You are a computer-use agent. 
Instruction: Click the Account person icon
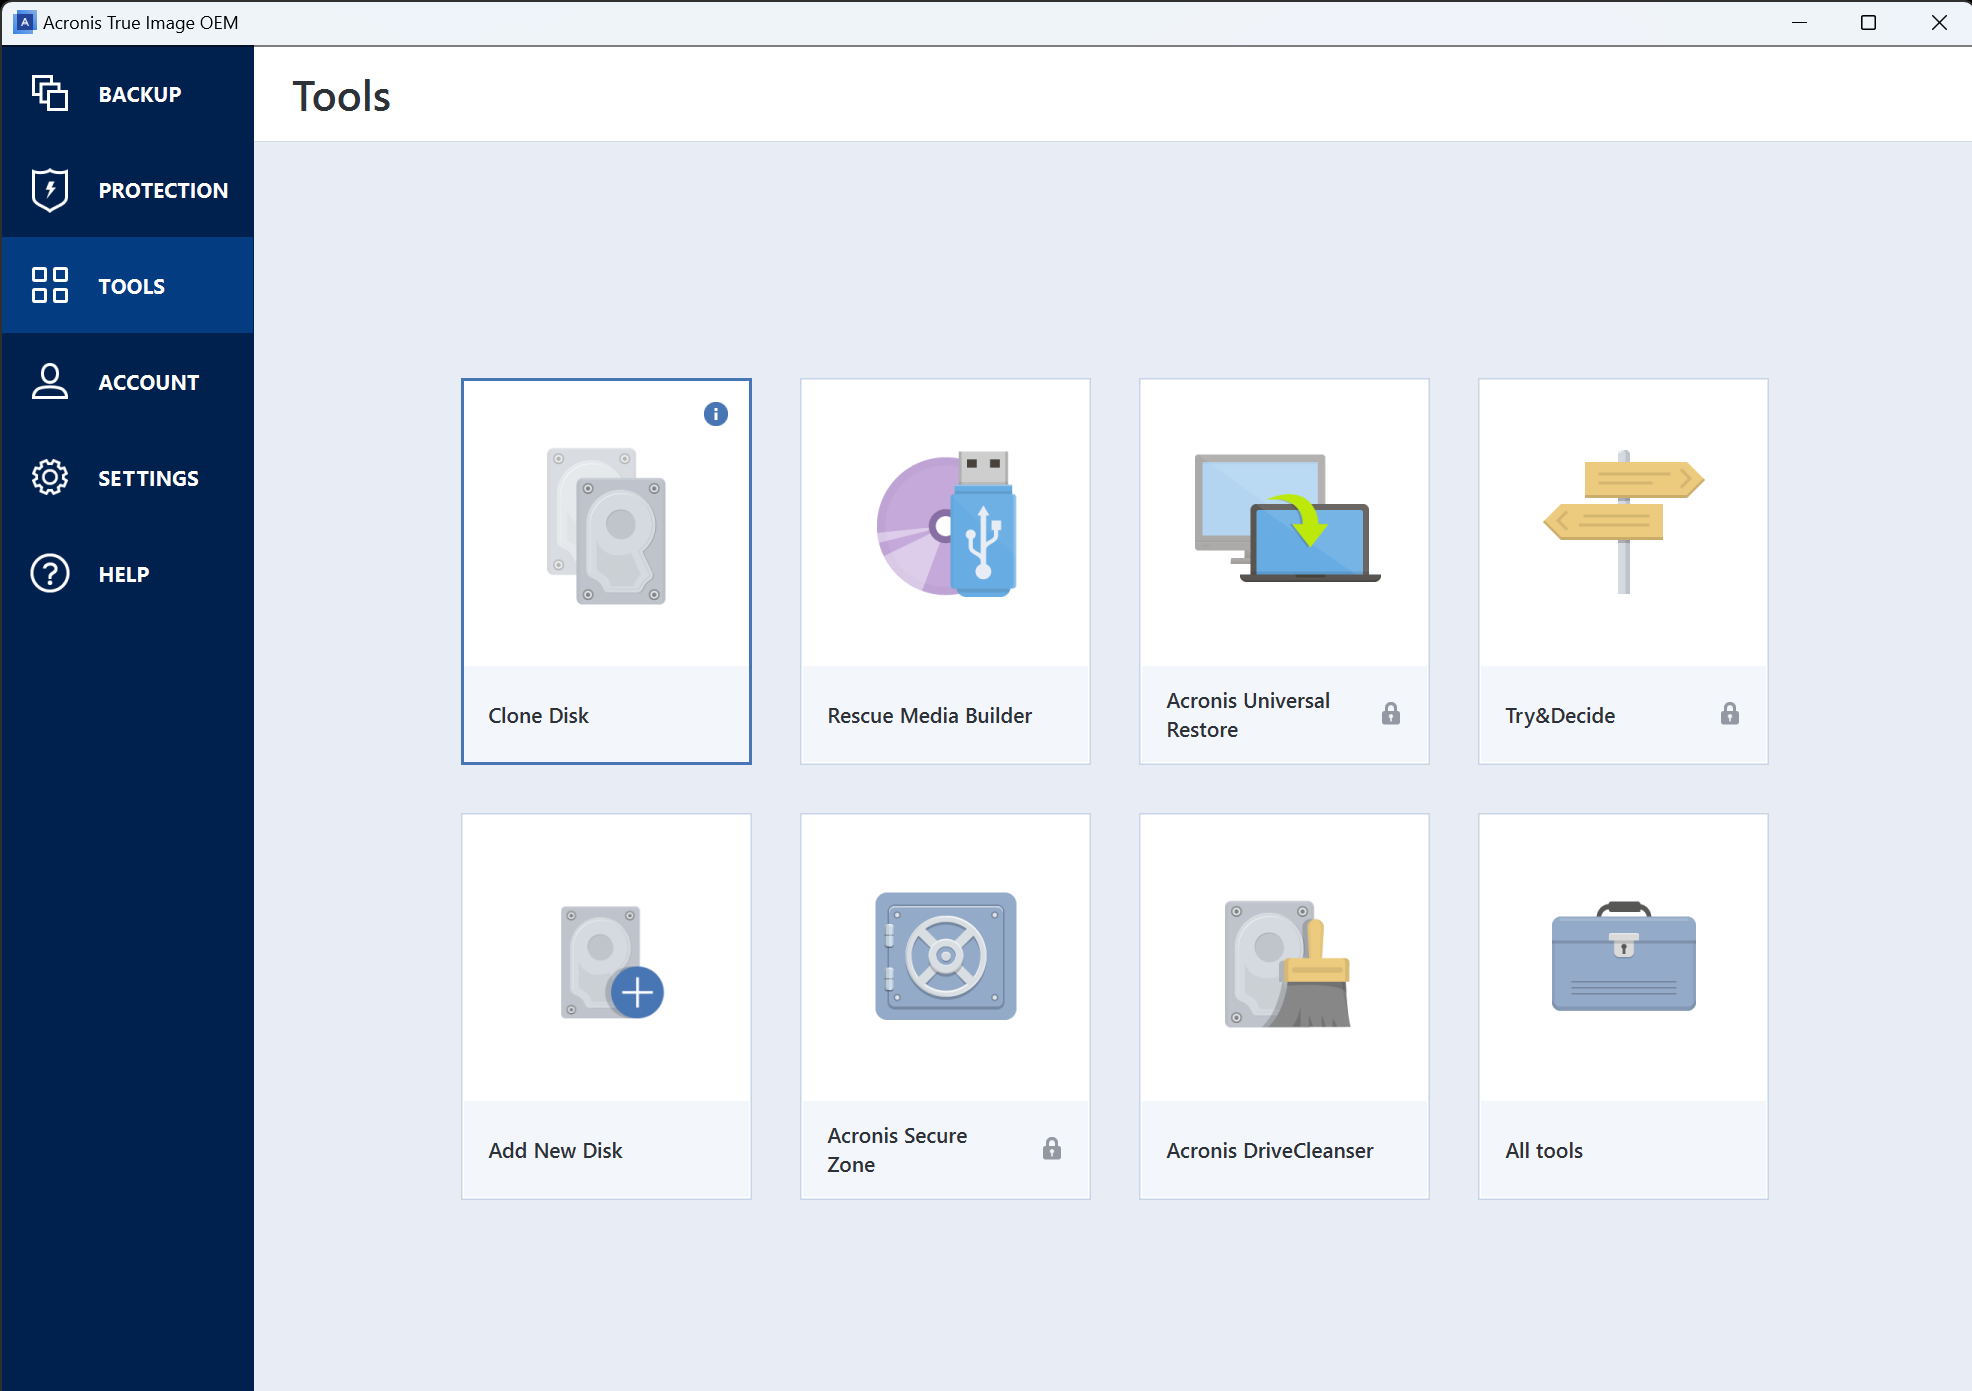click(50, 381)
